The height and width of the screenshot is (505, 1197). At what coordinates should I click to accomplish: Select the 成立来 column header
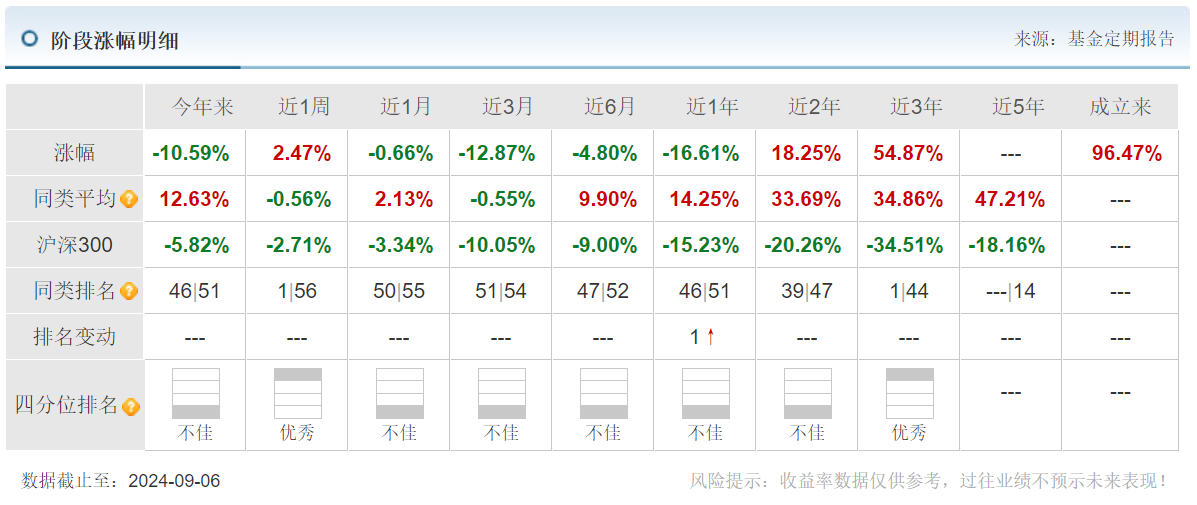1120,107
